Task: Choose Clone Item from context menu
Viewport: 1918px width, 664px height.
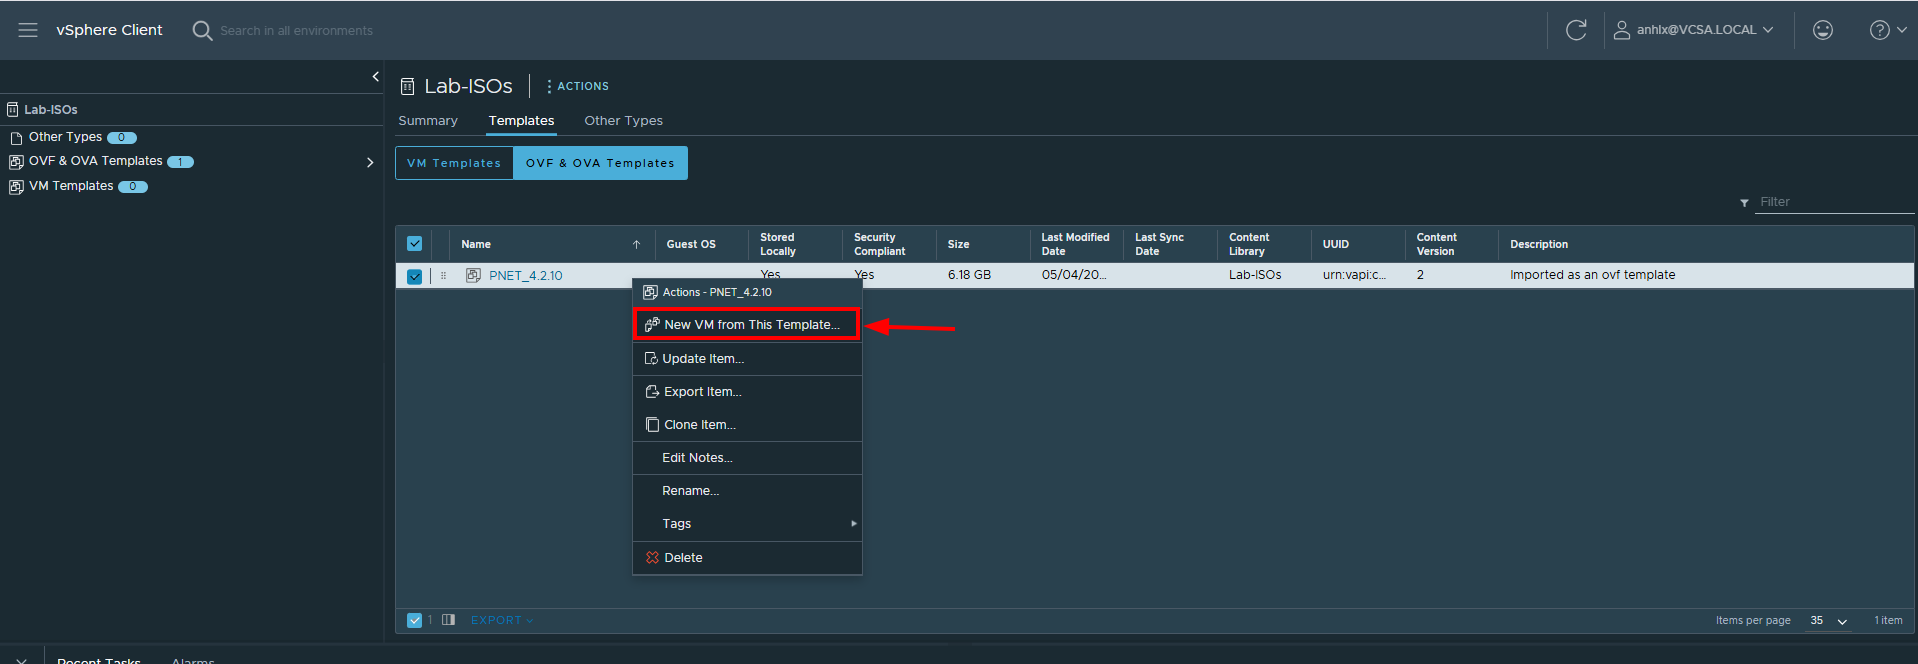Action: click(x=747, y=425)
